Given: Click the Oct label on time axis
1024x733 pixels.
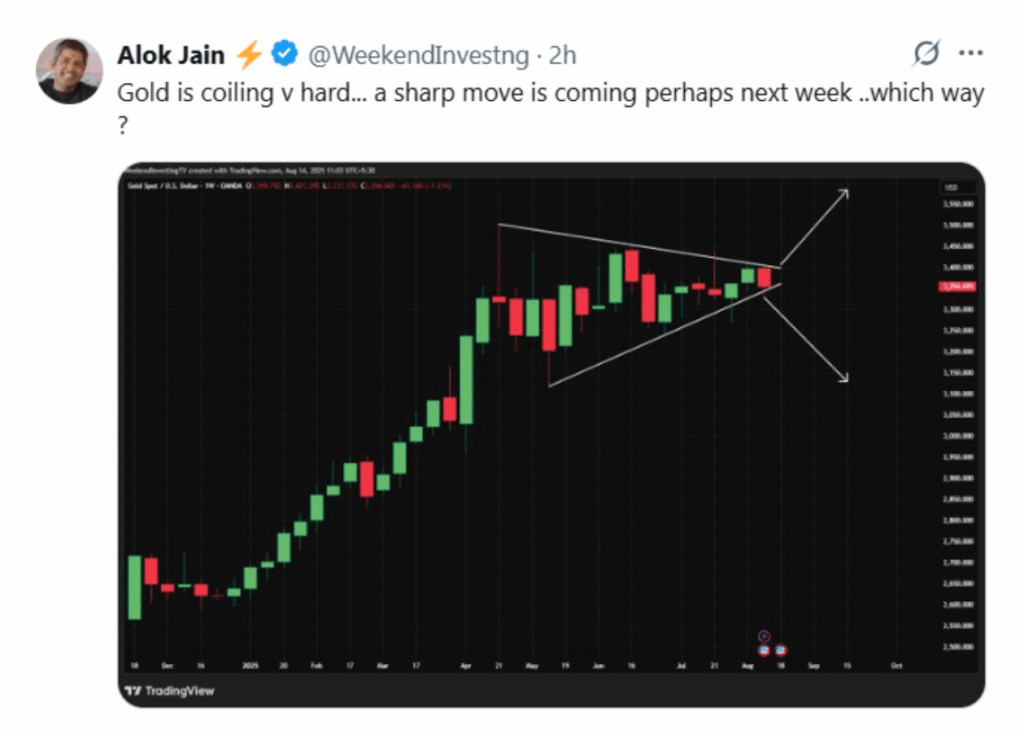Looking at the screenshot, I should (897, 666).
